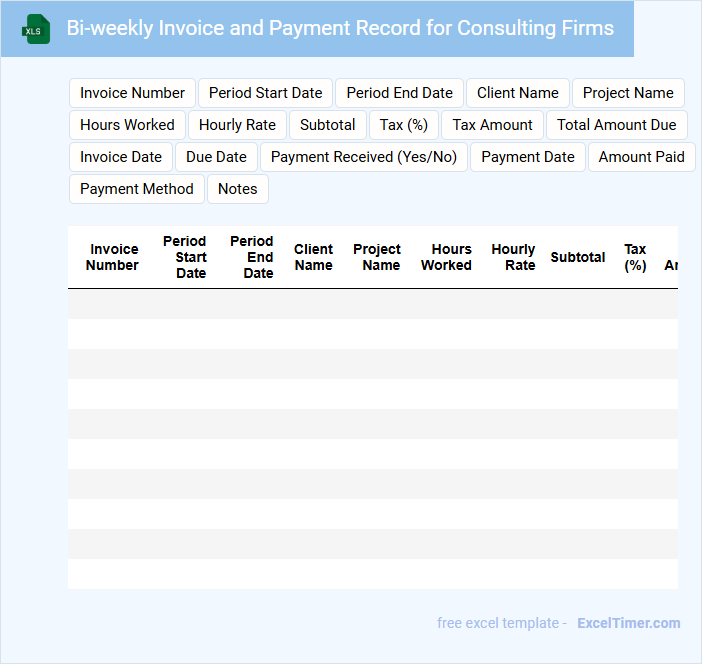Select the Invoice Number tag

[132, 93]
